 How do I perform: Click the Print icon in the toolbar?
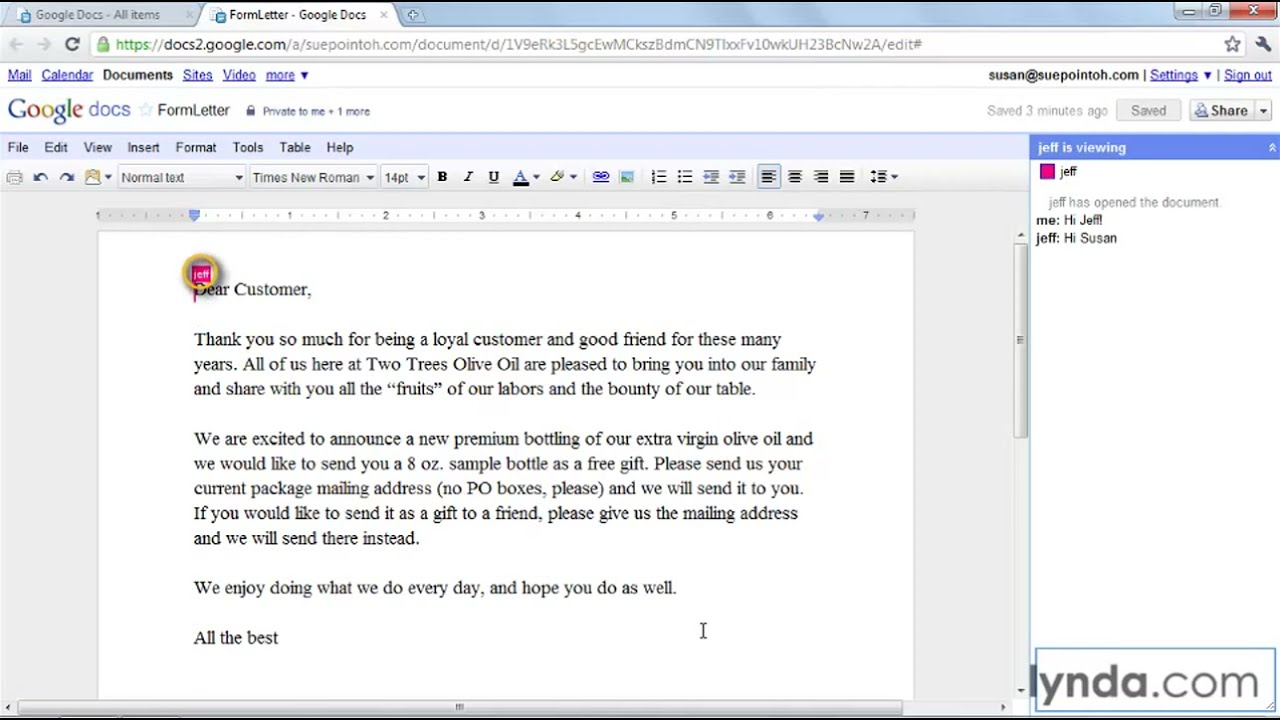point(14,177)
